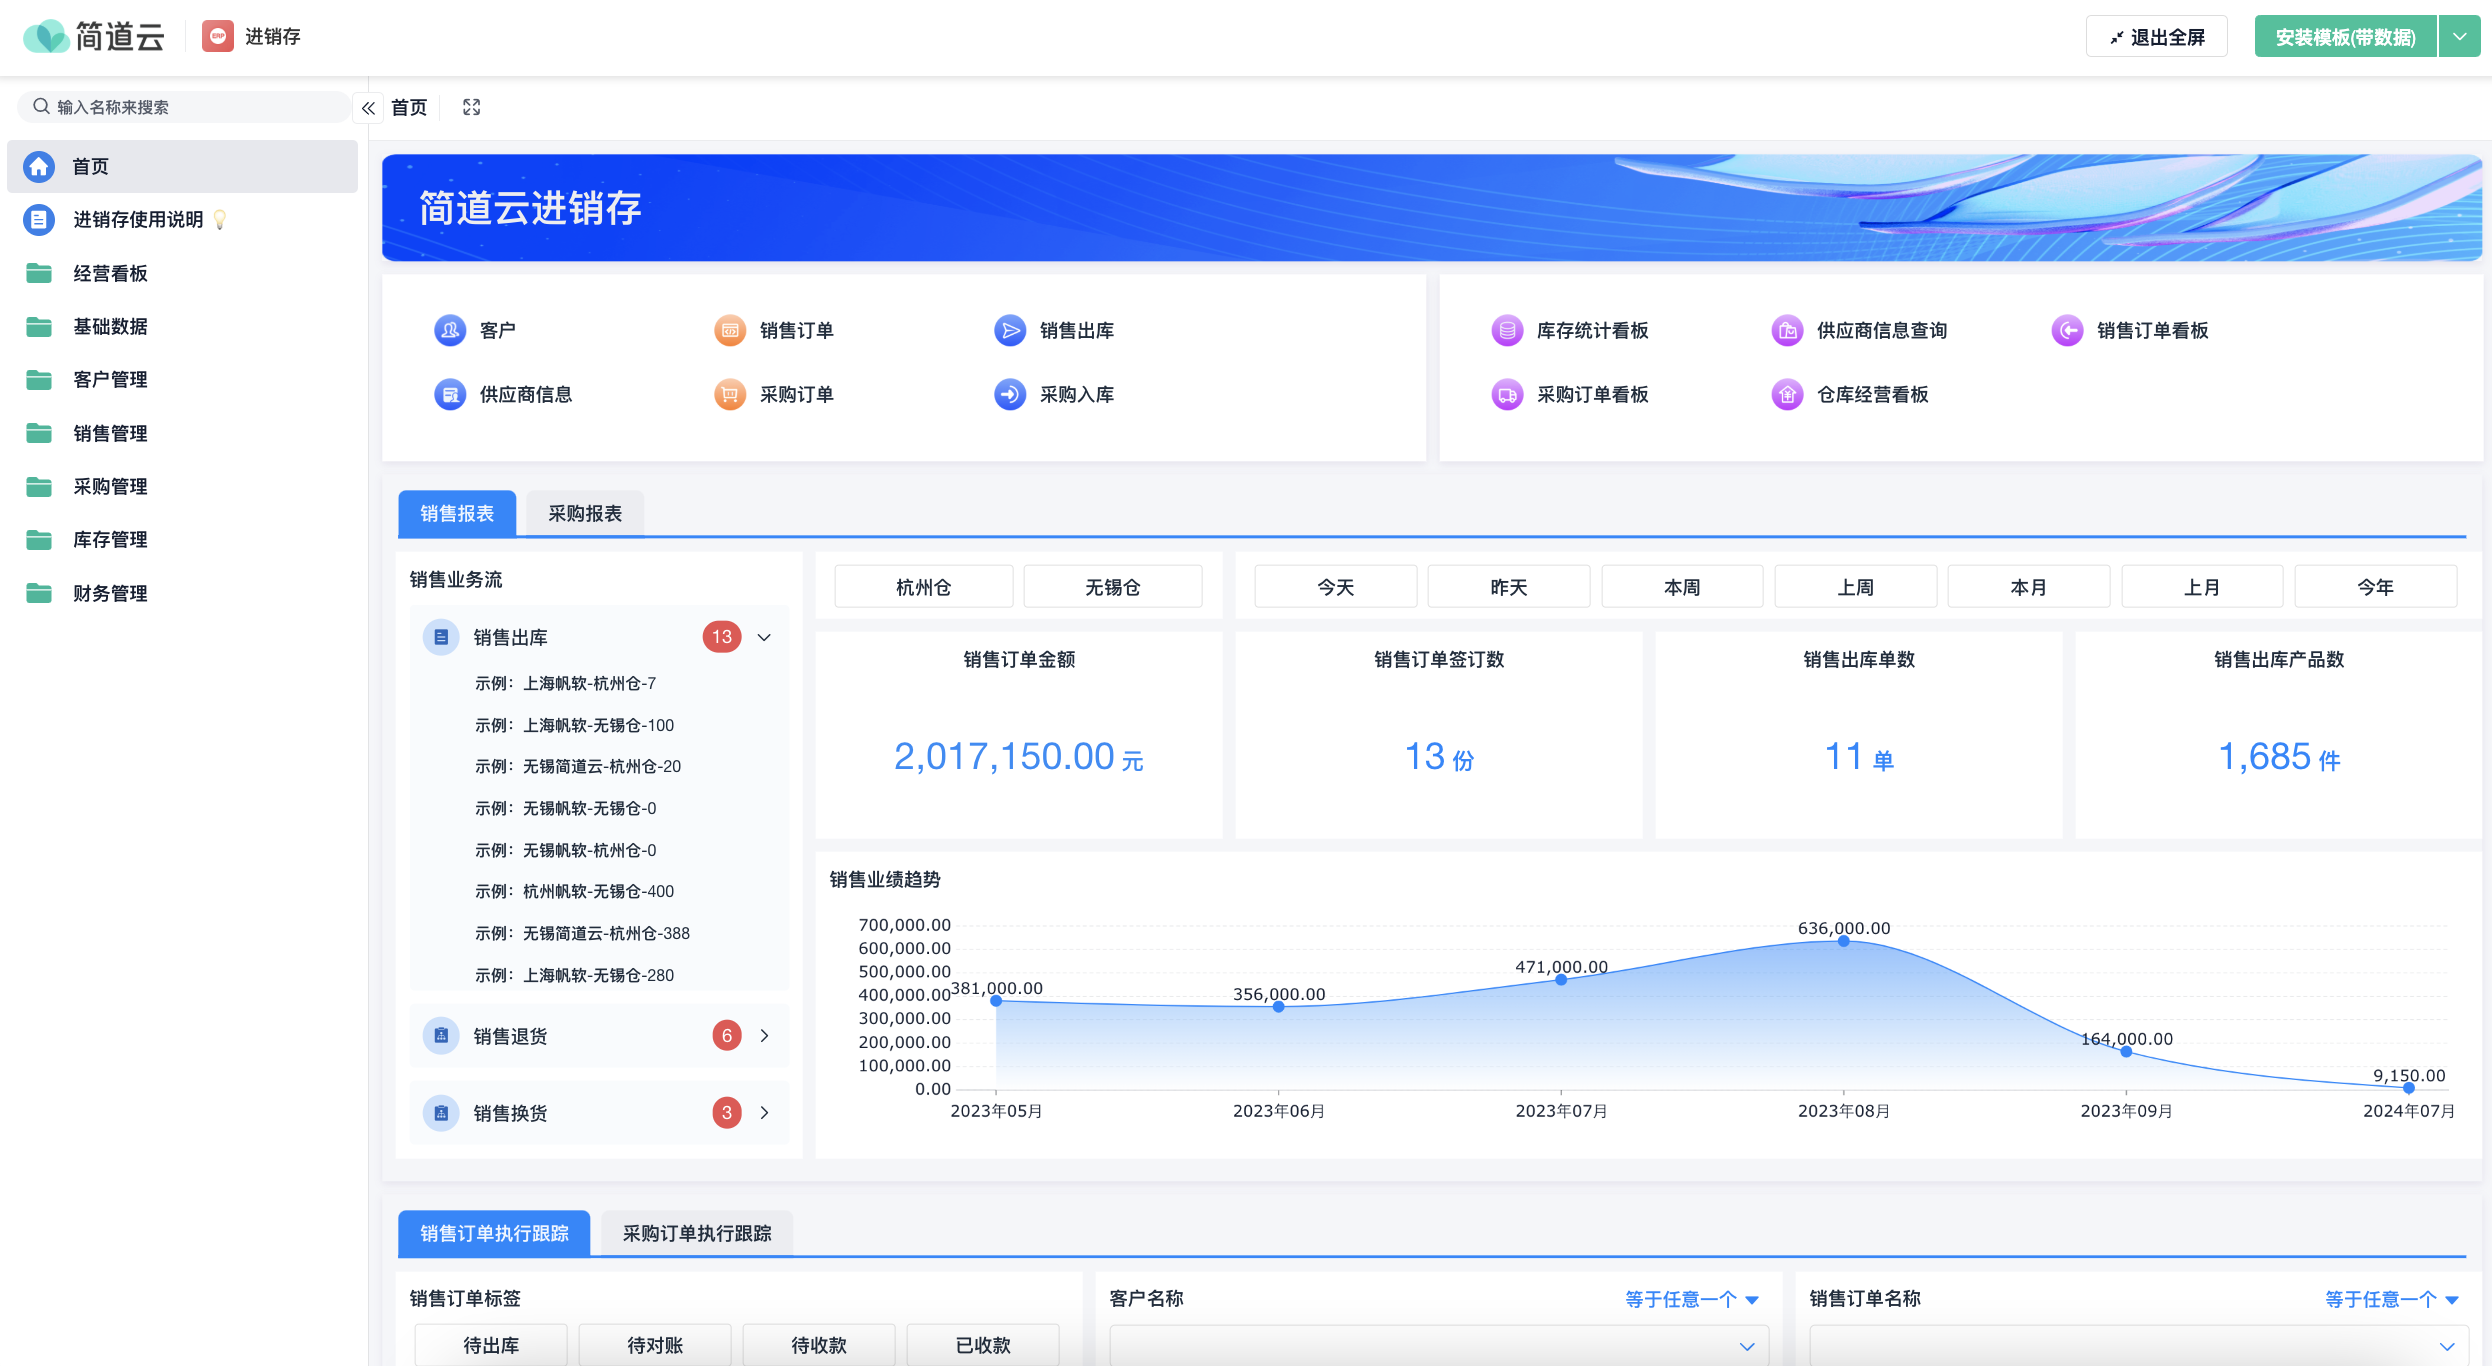Click the 销售出库 paper-plane icon
This screenshot has height=1366, width=2492.
1010,330
